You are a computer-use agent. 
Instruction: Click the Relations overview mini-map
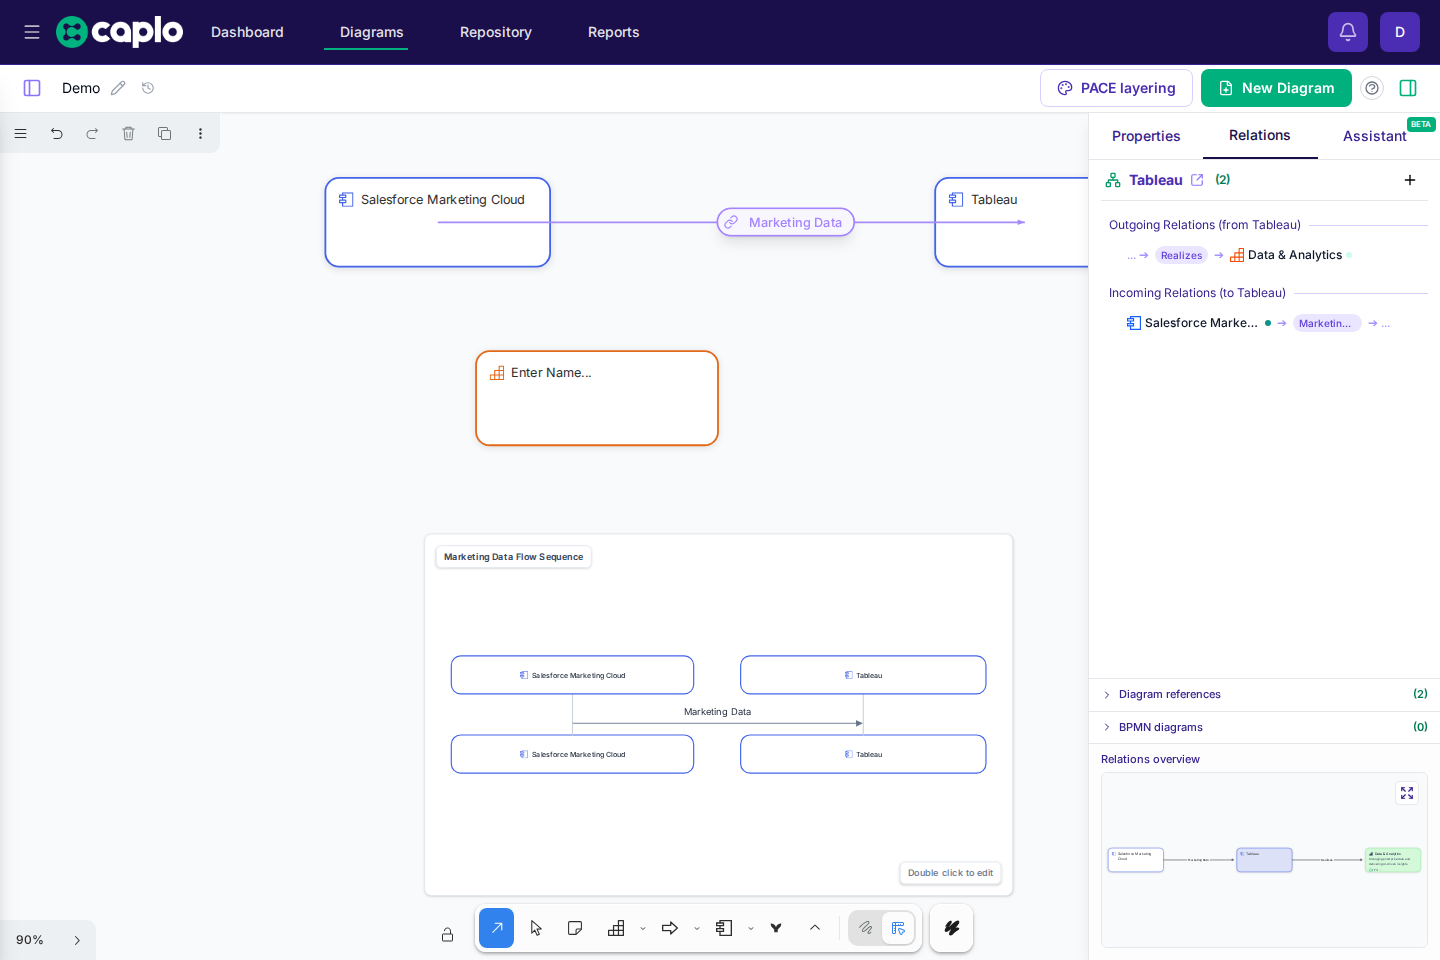click(x=1264, y=860)
